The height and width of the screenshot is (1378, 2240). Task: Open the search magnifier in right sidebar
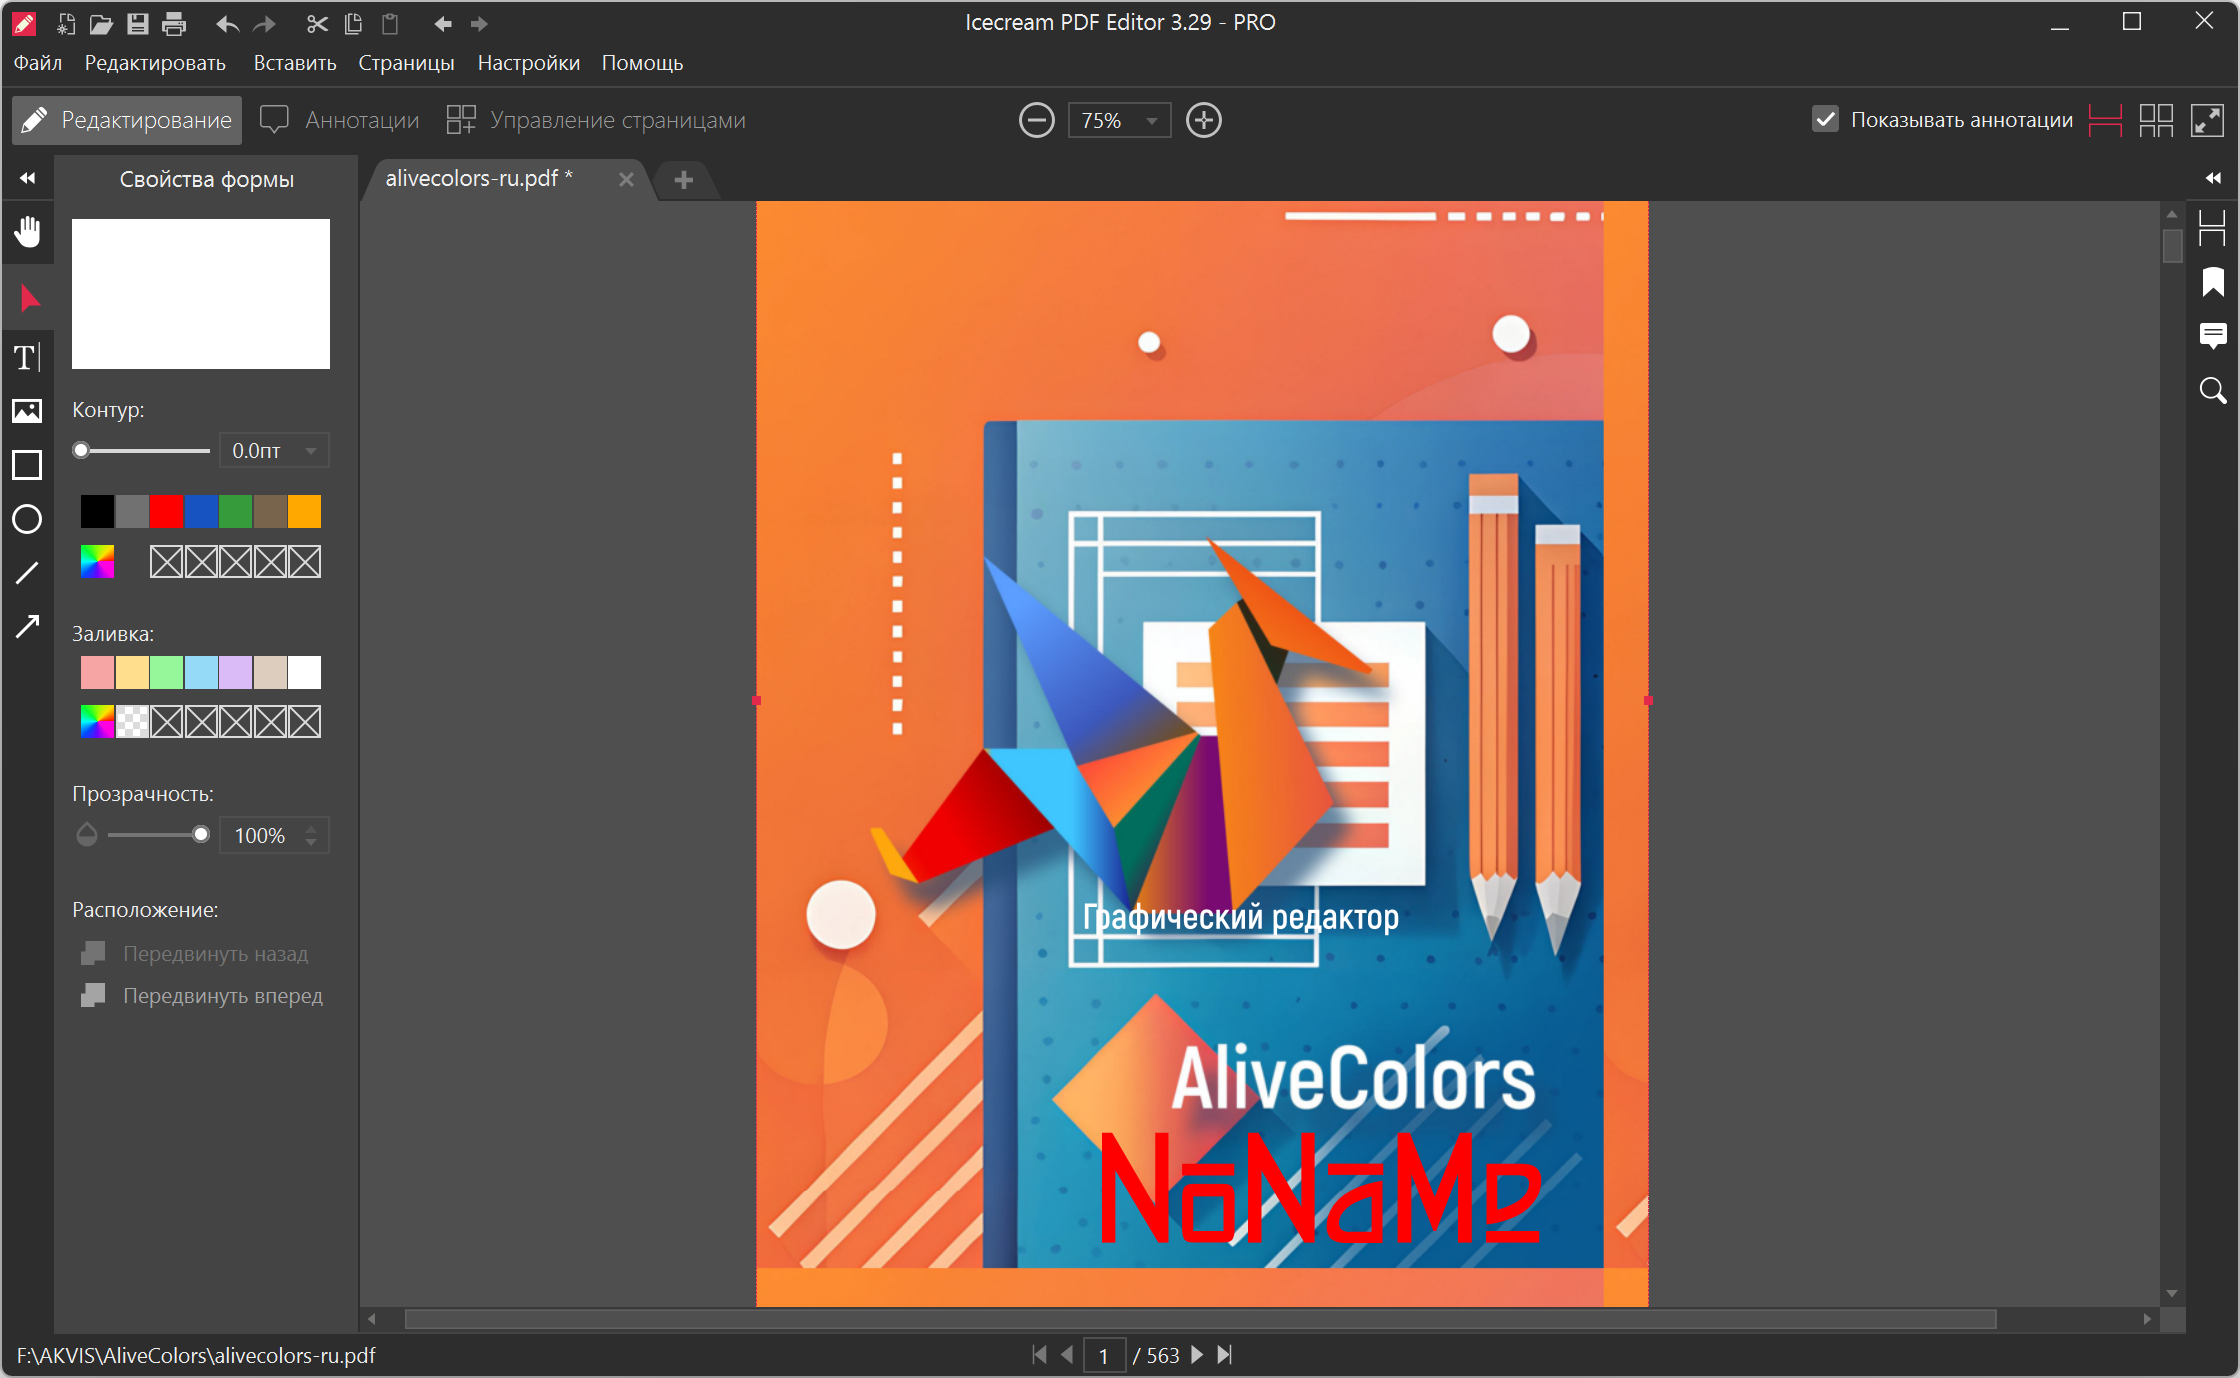pyautogui.click(x=2212, y=390)
